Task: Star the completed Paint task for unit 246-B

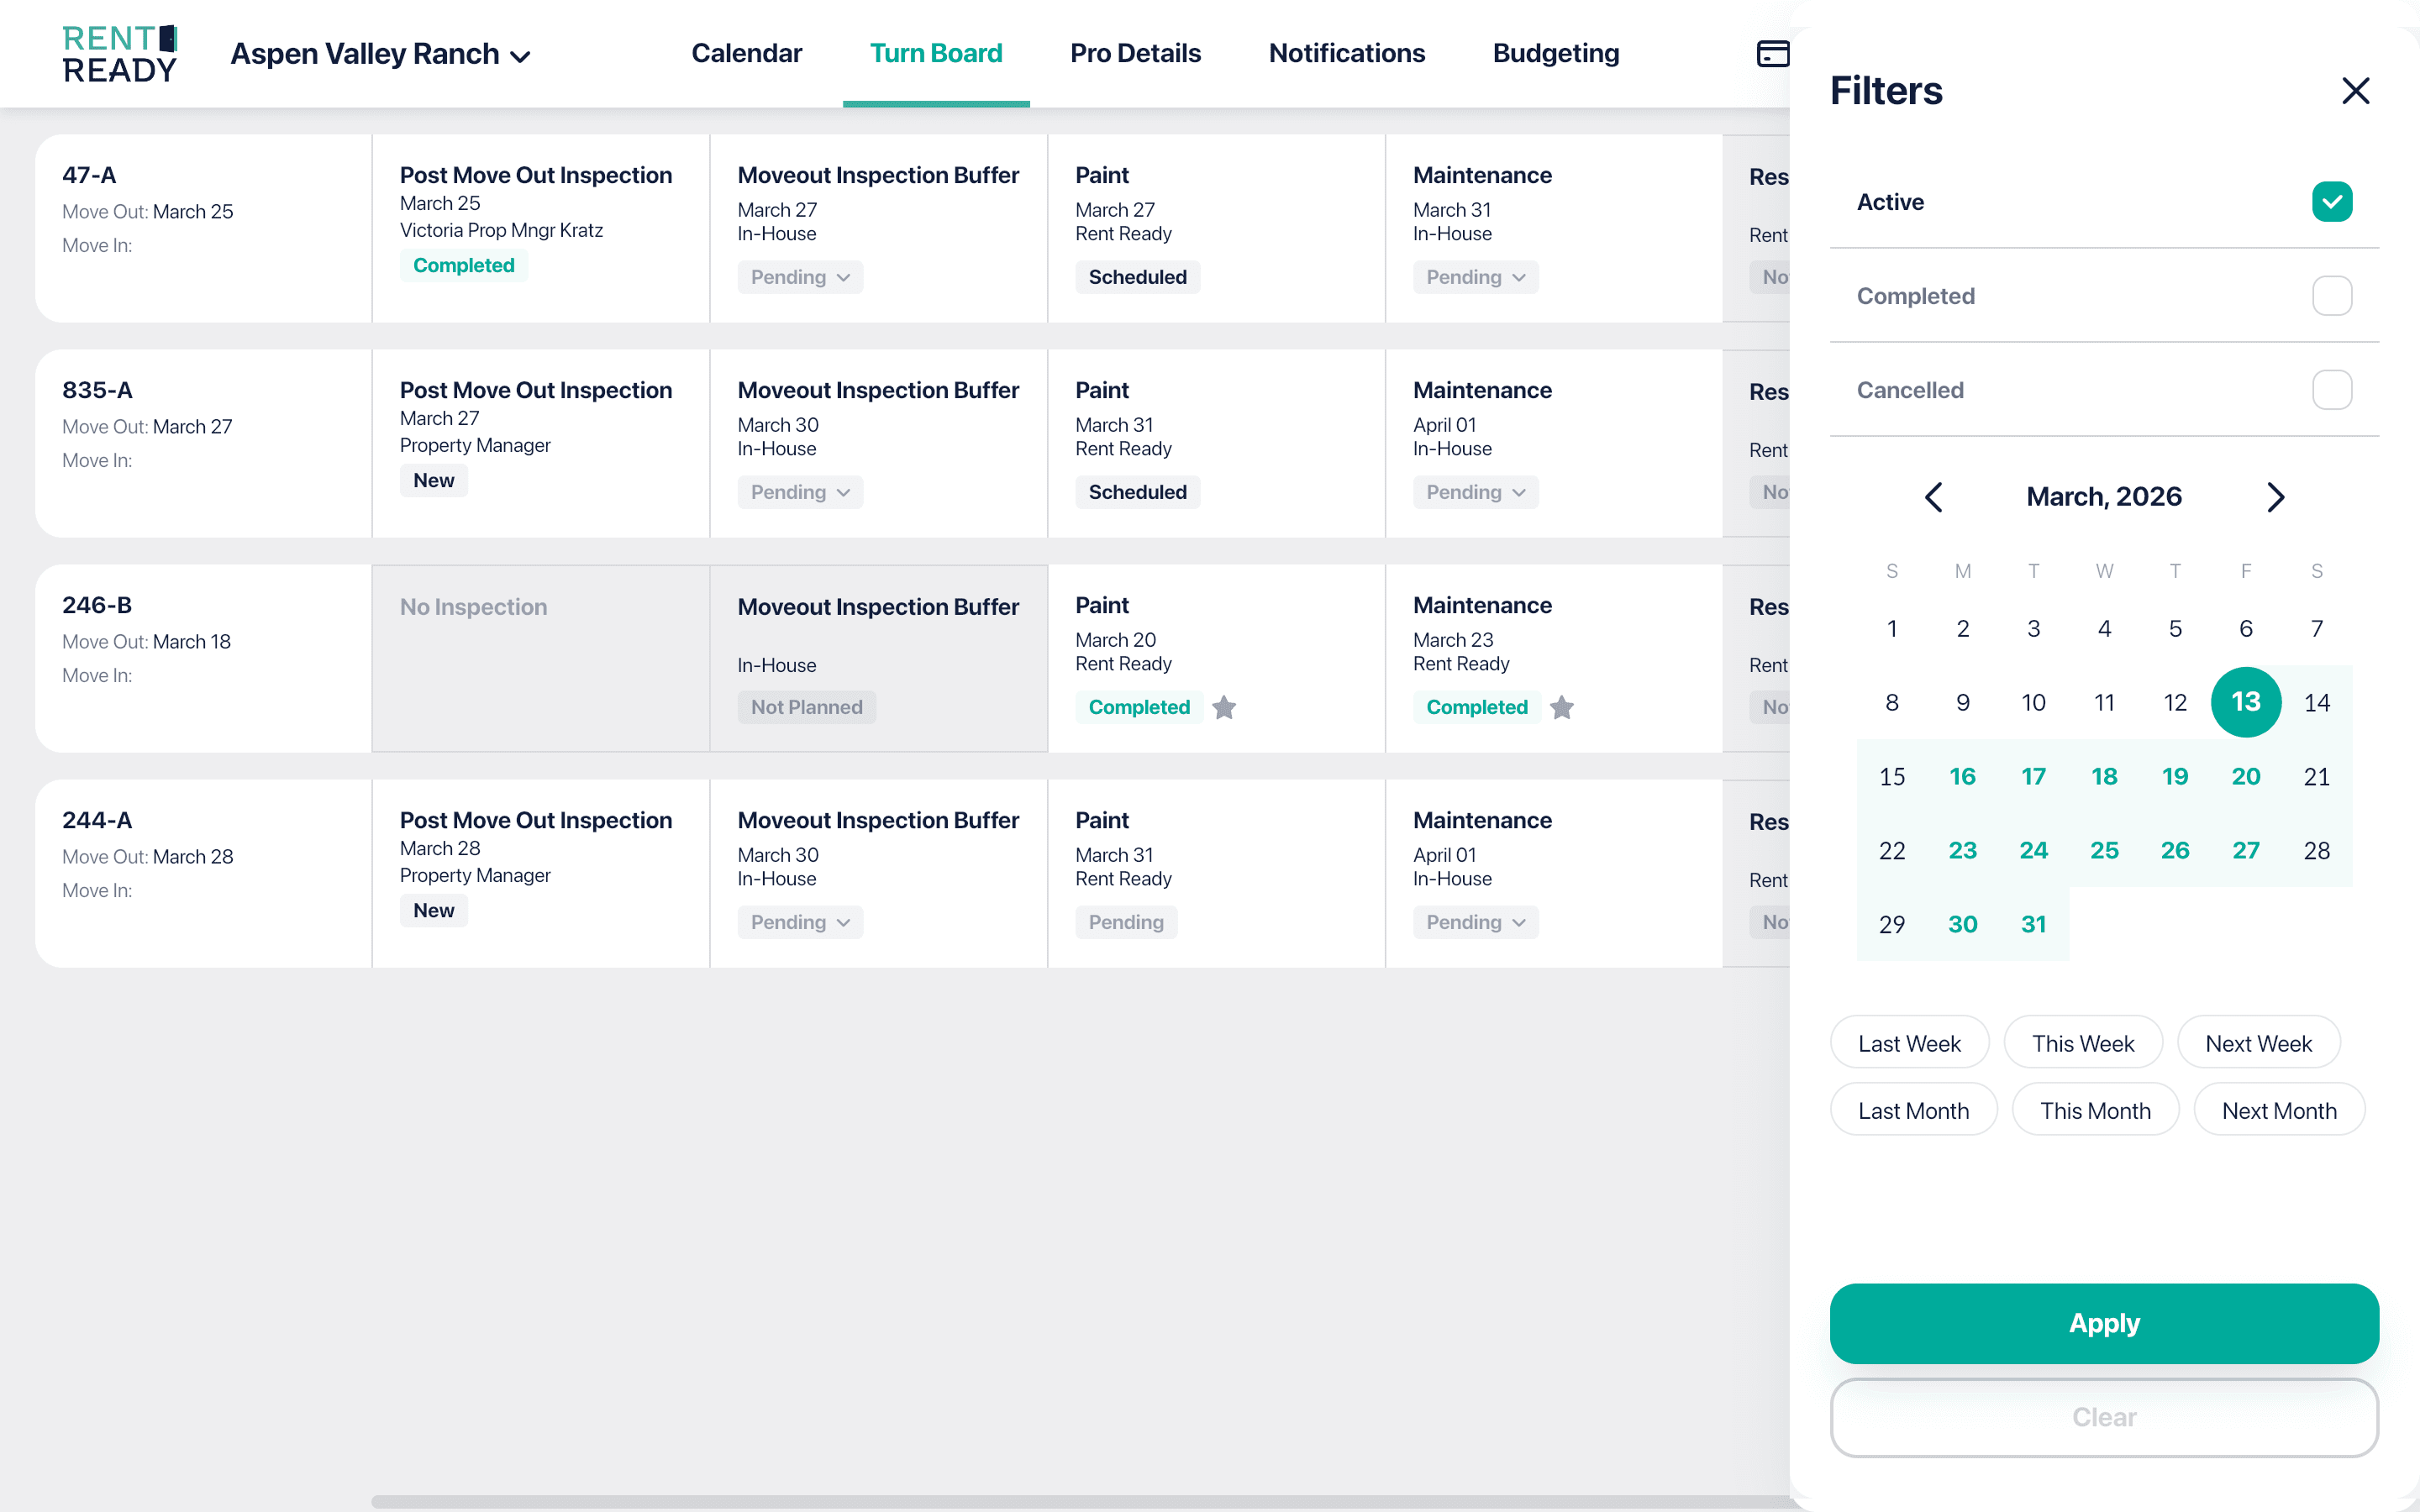Action: pos(1225,707)
